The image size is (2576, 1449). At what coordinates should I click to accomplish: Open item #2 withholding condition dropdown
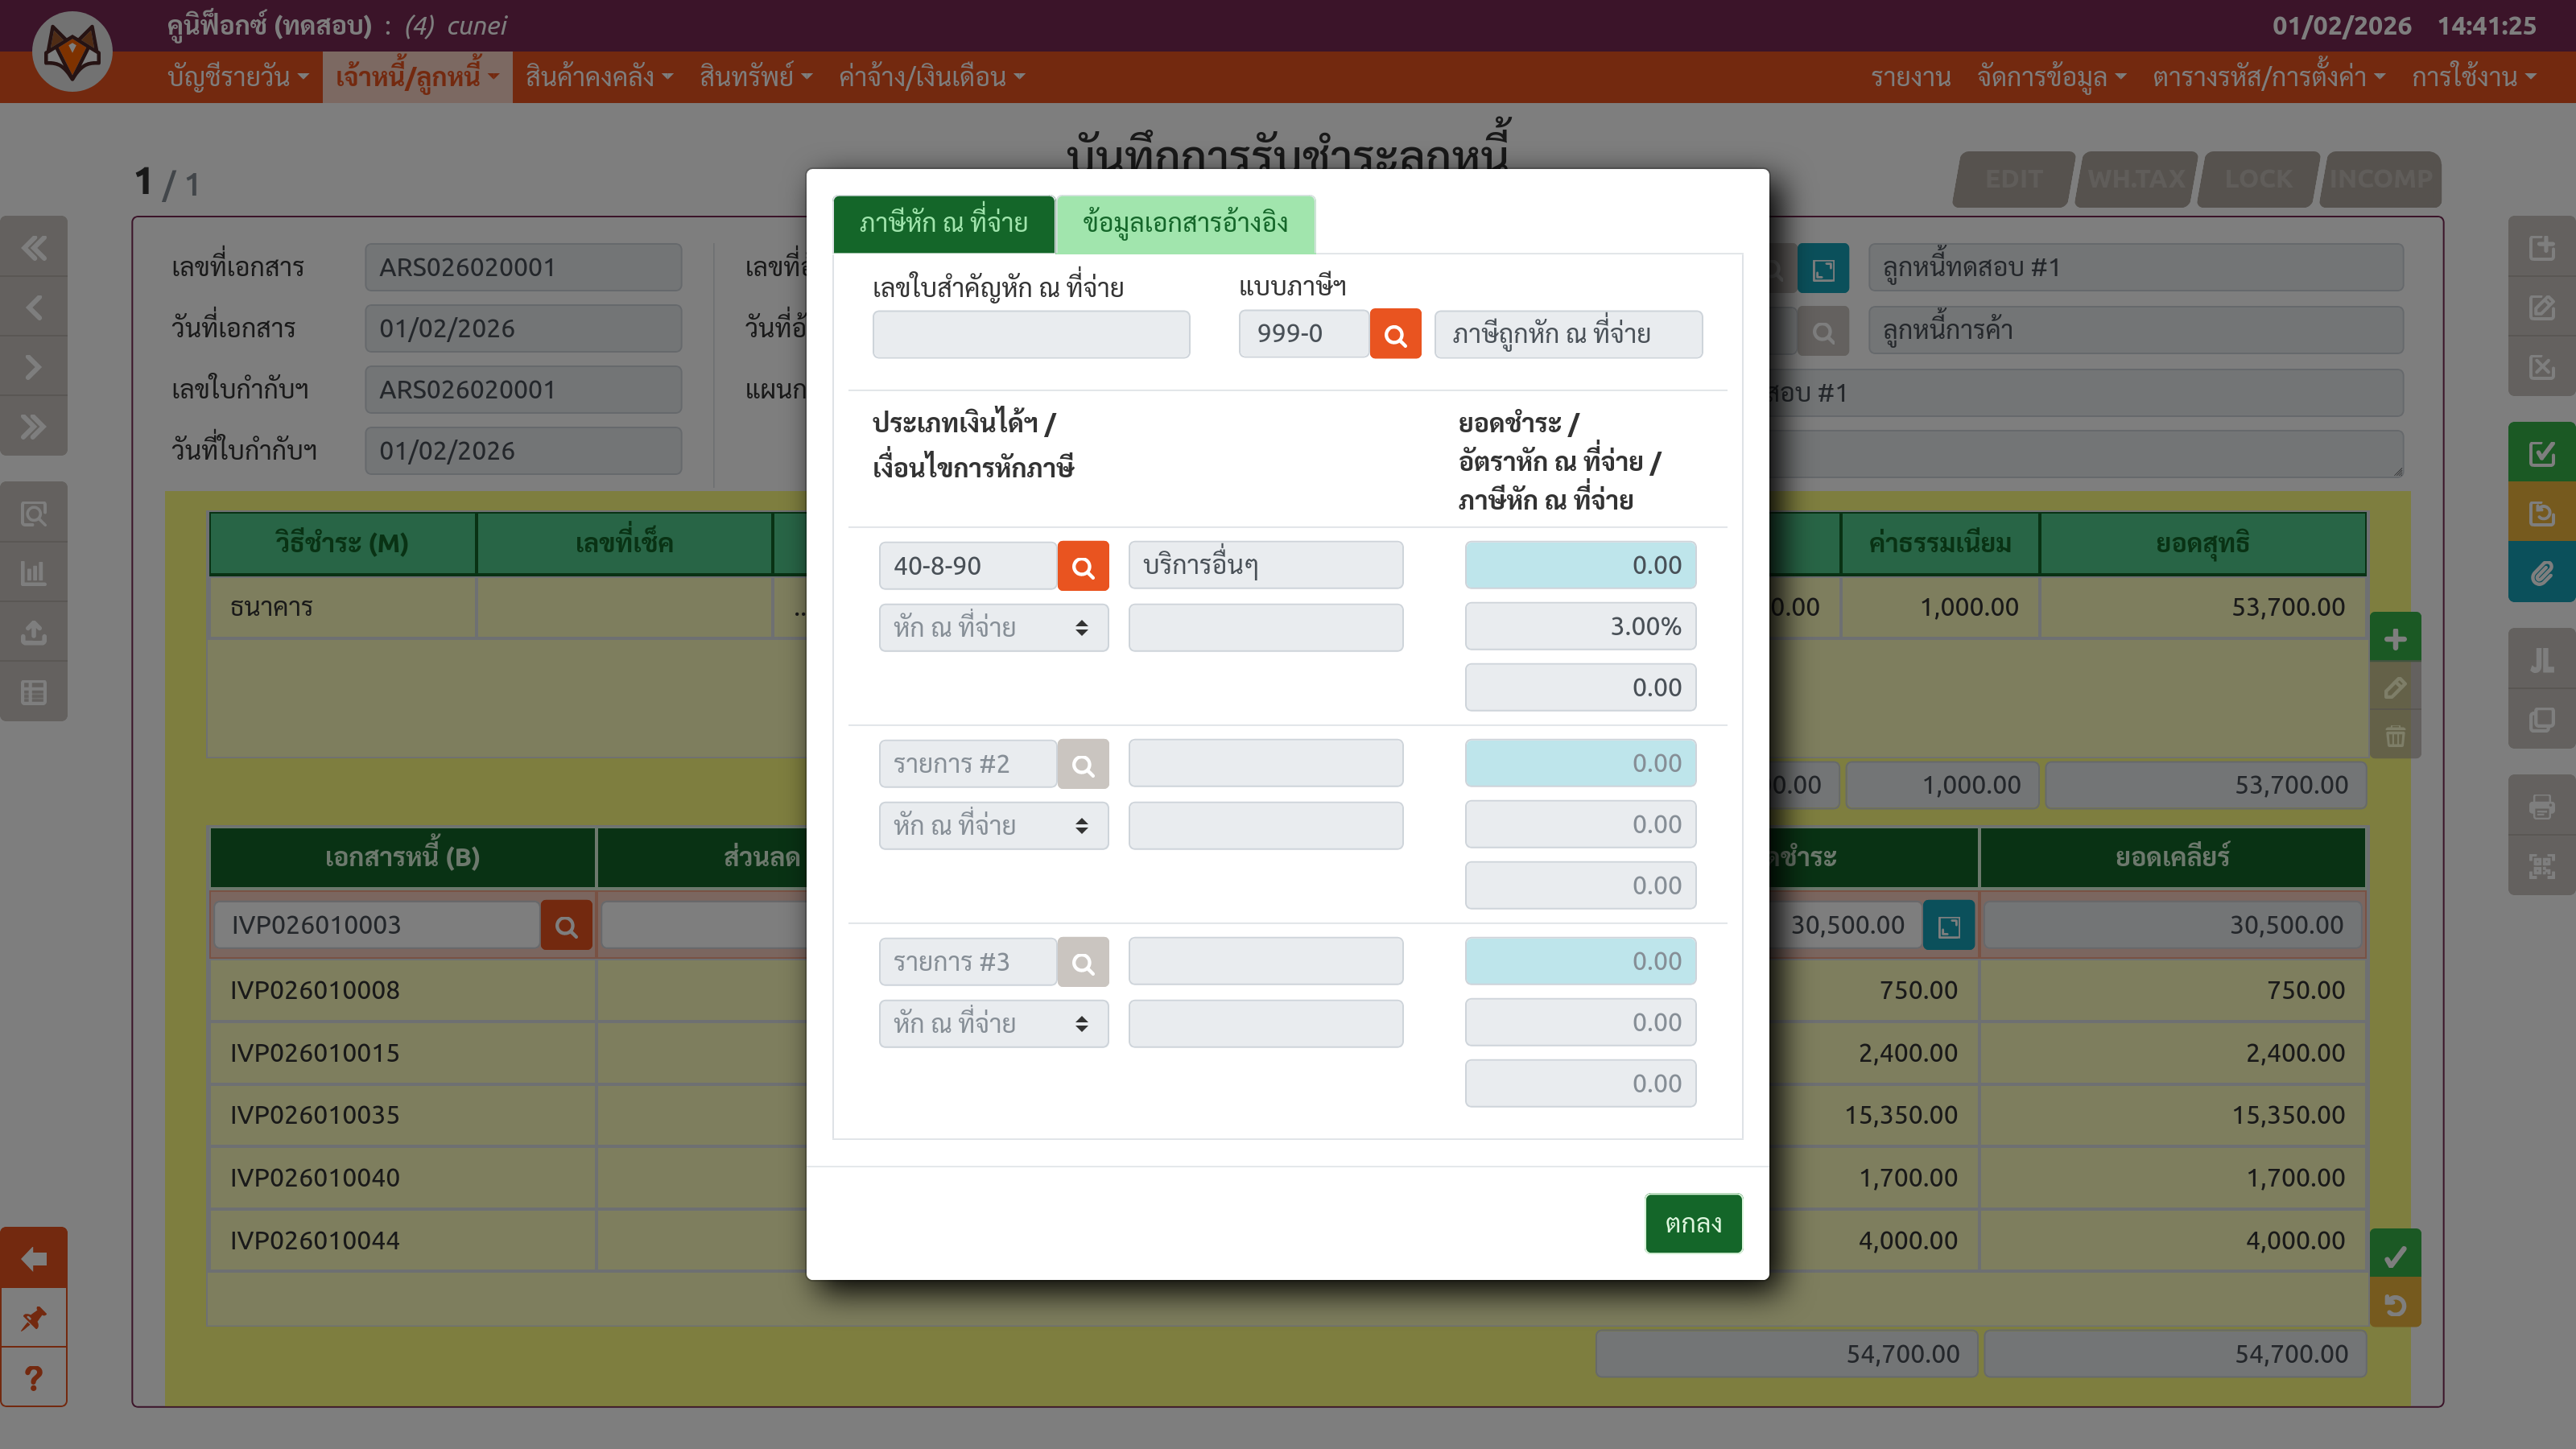(x=992, y=826)
